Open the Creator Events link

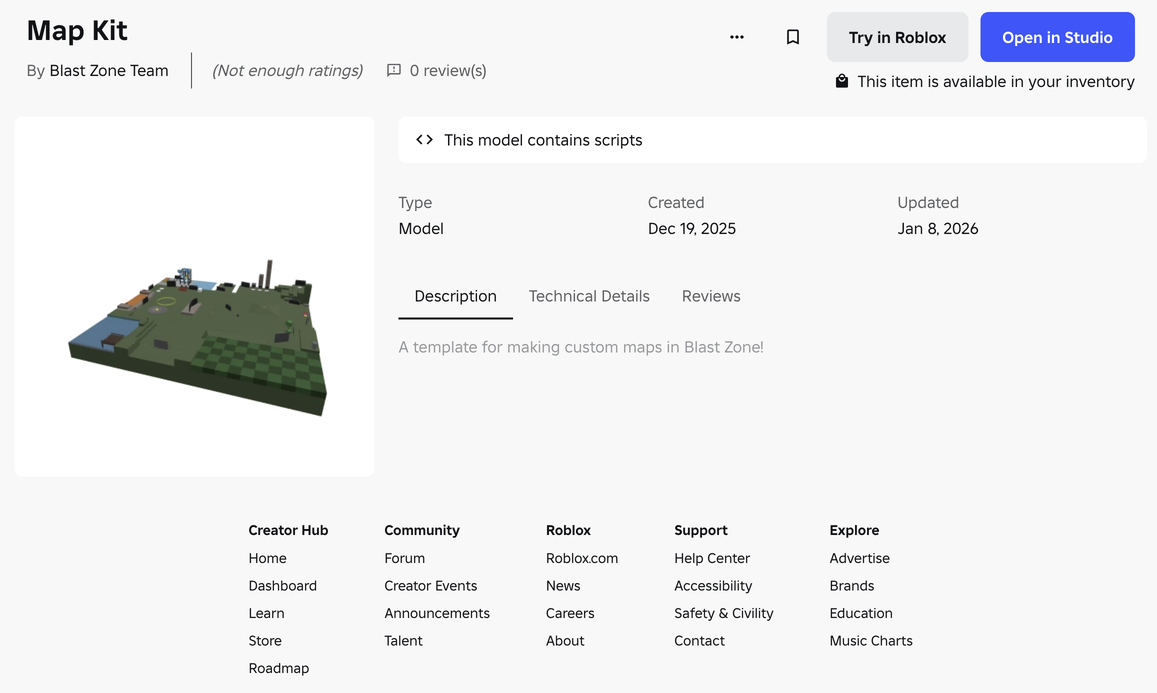[x=431, y=586]
